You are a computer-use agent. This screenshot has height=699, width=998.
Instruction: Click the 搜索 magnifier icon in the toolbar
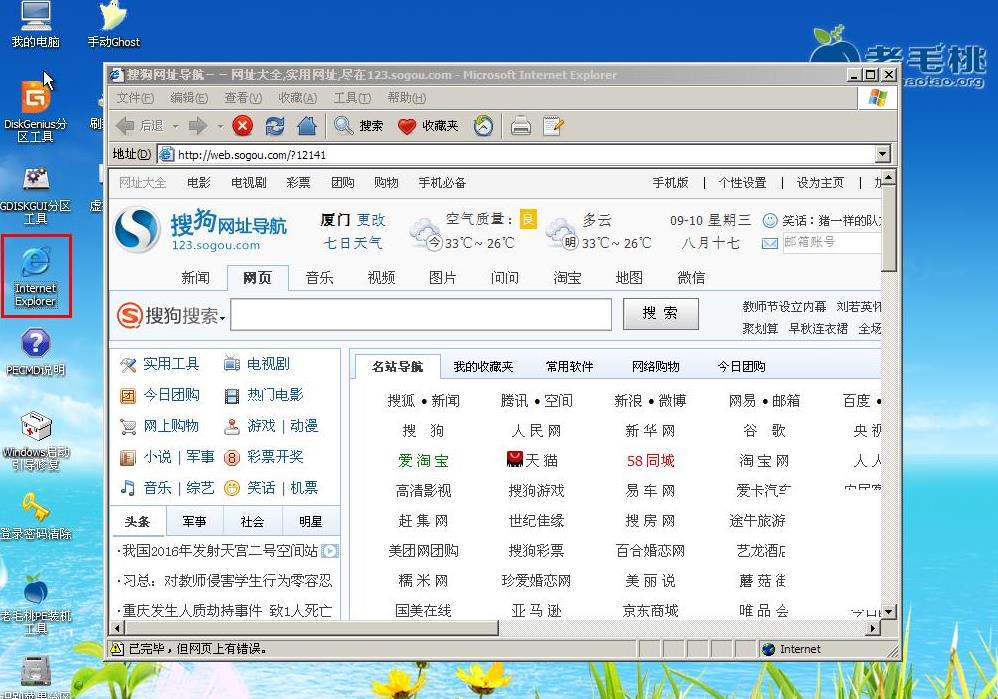tap(347, 125)
